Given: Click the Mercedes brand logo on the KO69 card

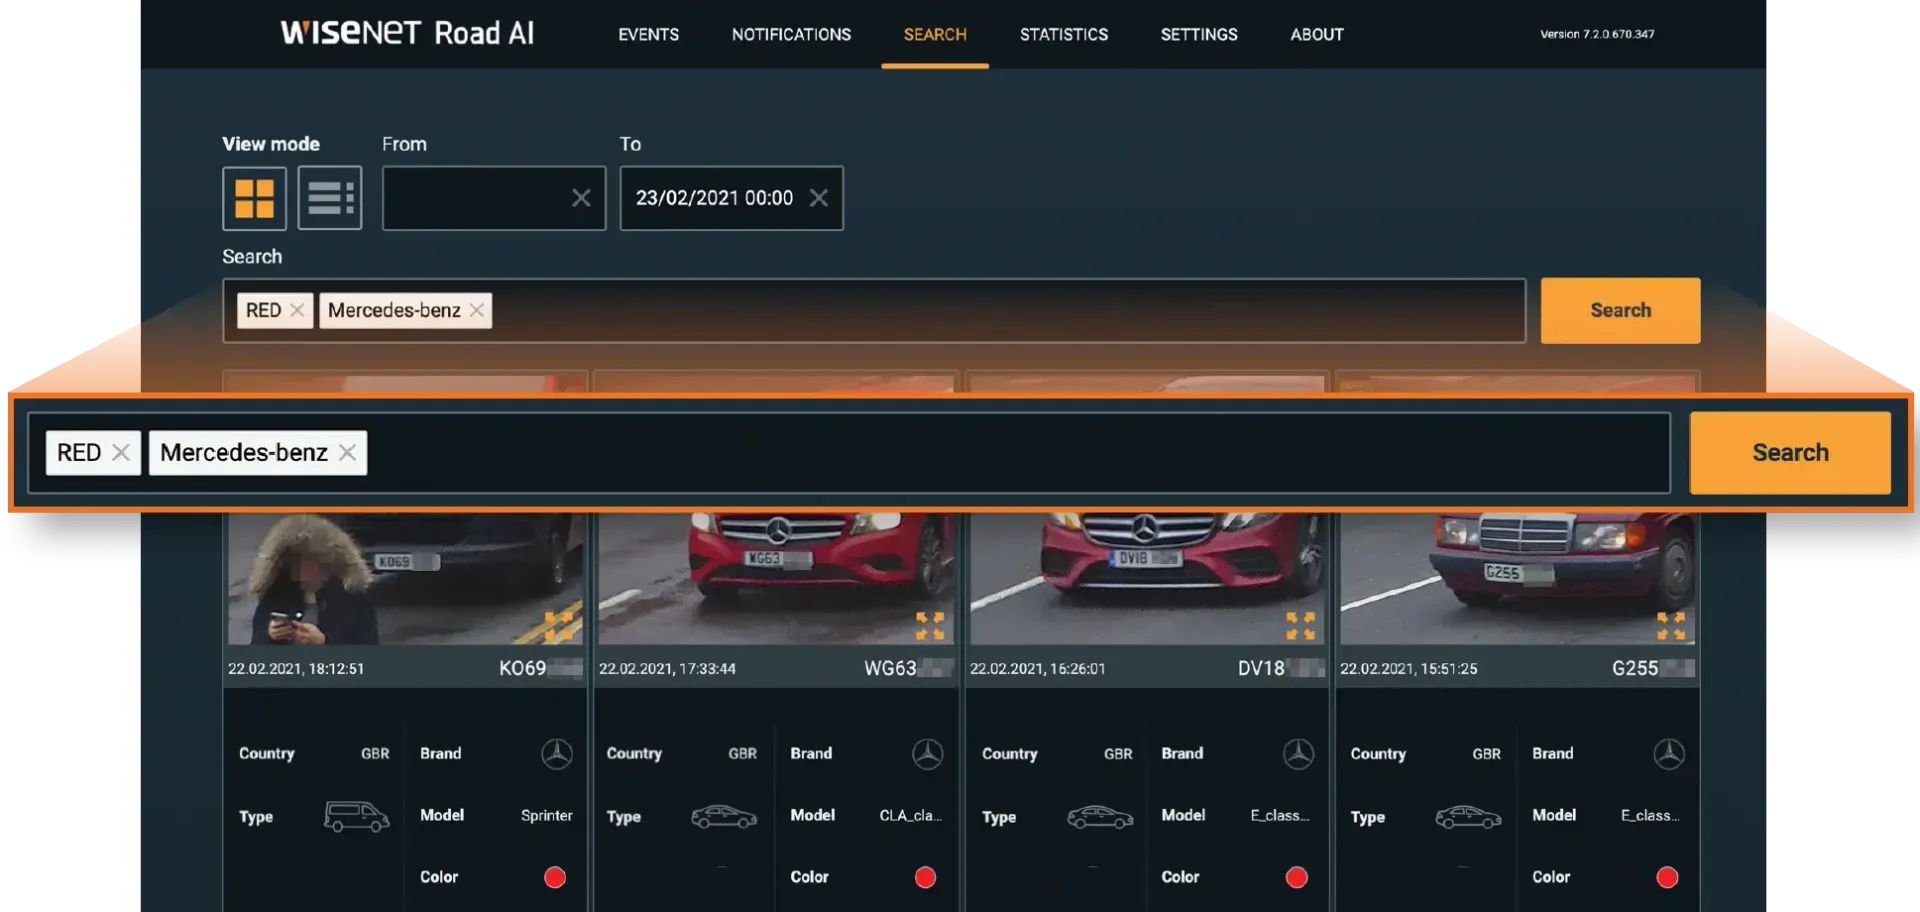Looking at the screenshot, I should pos(557,754).
